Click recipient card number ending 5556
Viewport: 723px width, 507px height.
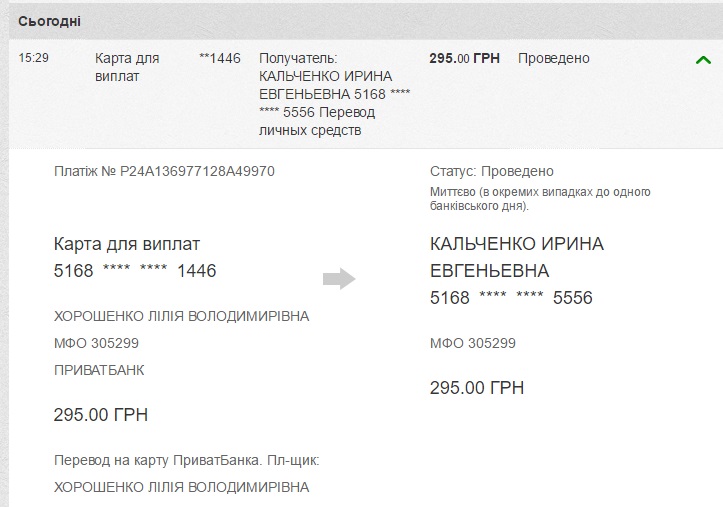click(511, 298)
